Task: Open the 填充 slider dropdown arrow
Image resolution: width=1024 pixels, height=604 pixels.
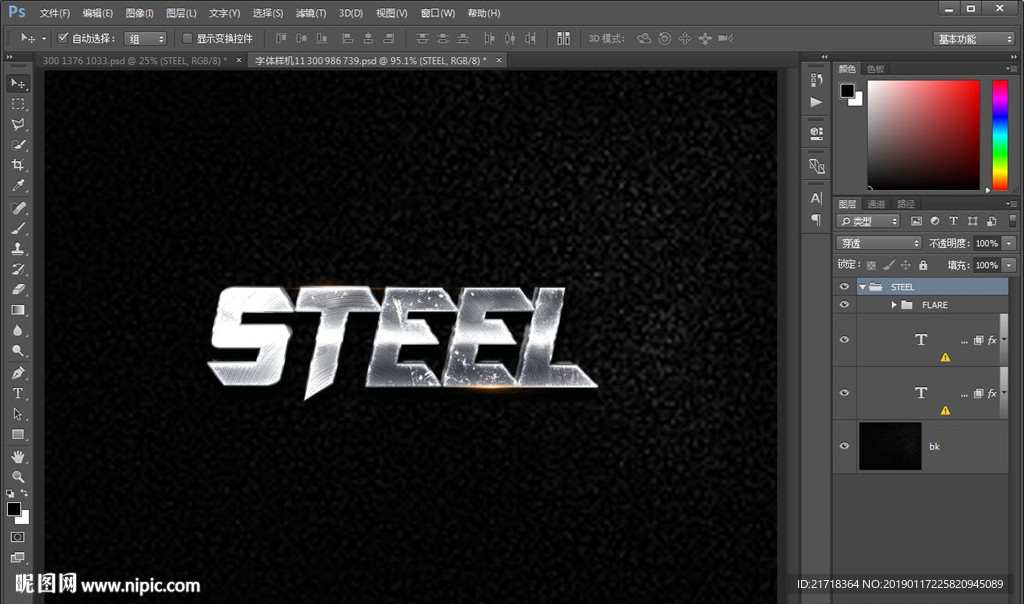Action: [1010, 265]
